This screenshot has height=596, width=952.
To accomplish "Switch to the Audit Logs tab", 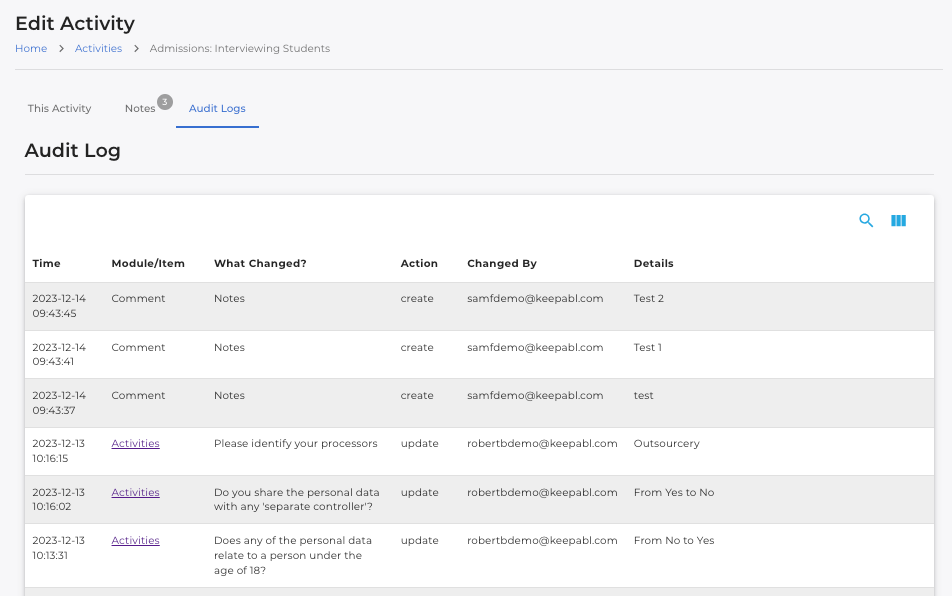I will click(x=217, y=108).
